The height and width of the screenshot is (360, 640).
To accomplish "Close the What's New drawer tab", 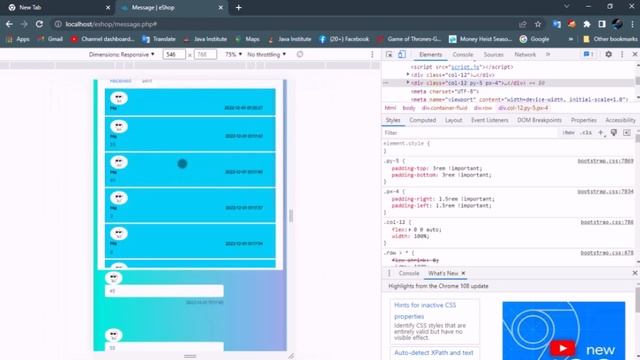I will pos(463,273).
